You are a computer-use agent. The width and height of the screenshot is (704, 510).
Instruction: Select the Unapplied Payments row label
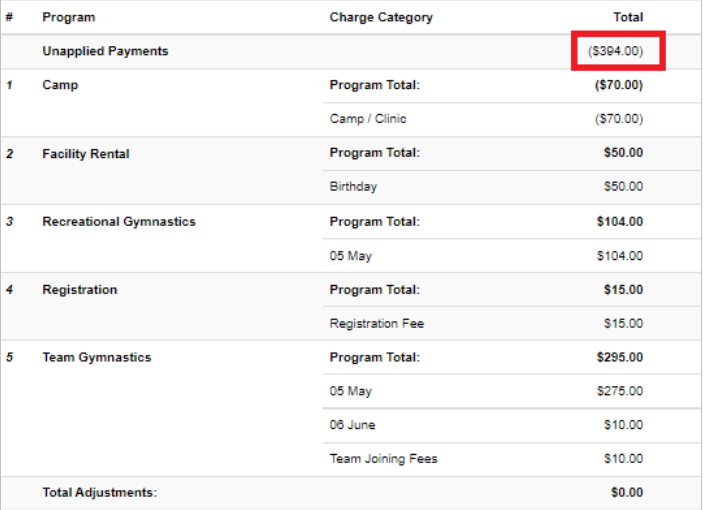(106, 51)
